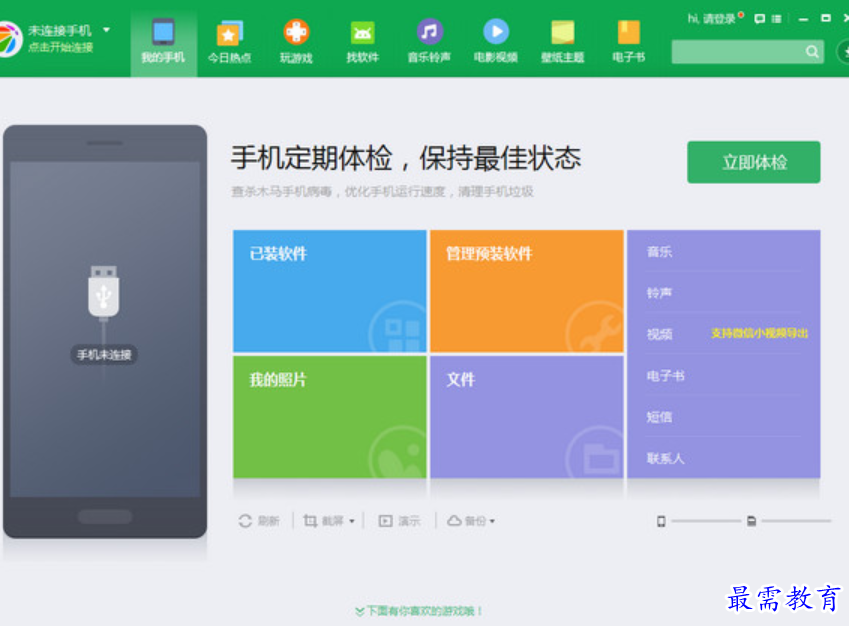Click the 刷新 refresh icon
The image size is (849, 630).
coord(245,521)
